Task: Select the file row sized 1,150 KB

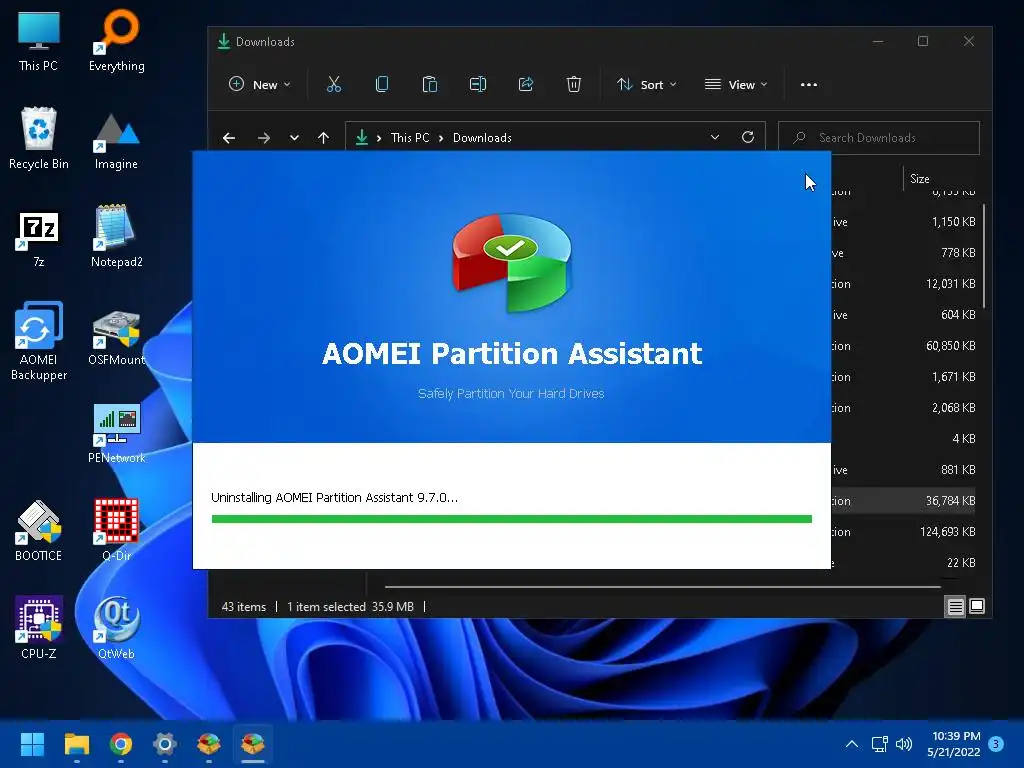Action: [904, 222]
